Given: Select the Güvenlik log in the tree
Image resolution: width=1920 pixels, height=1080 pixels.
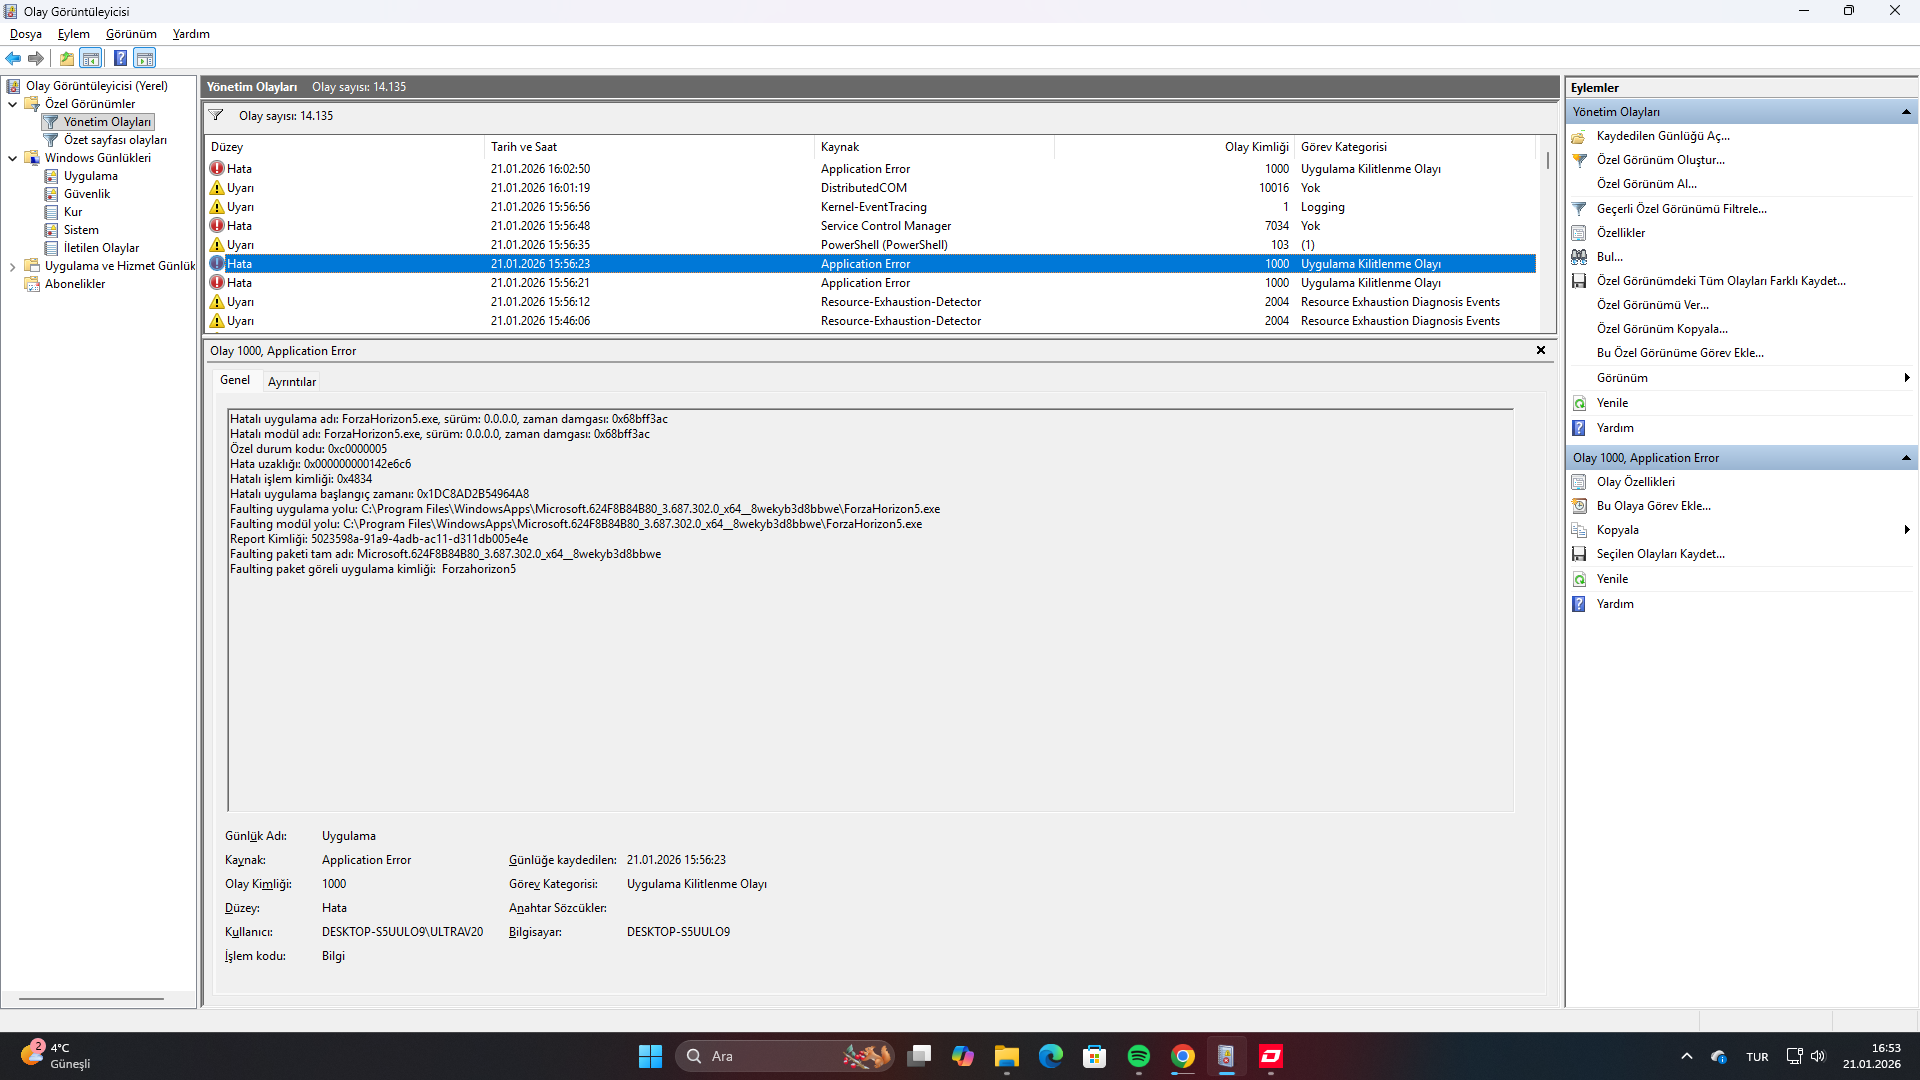Looking at the screenshot, I should [x=87, y=194].
